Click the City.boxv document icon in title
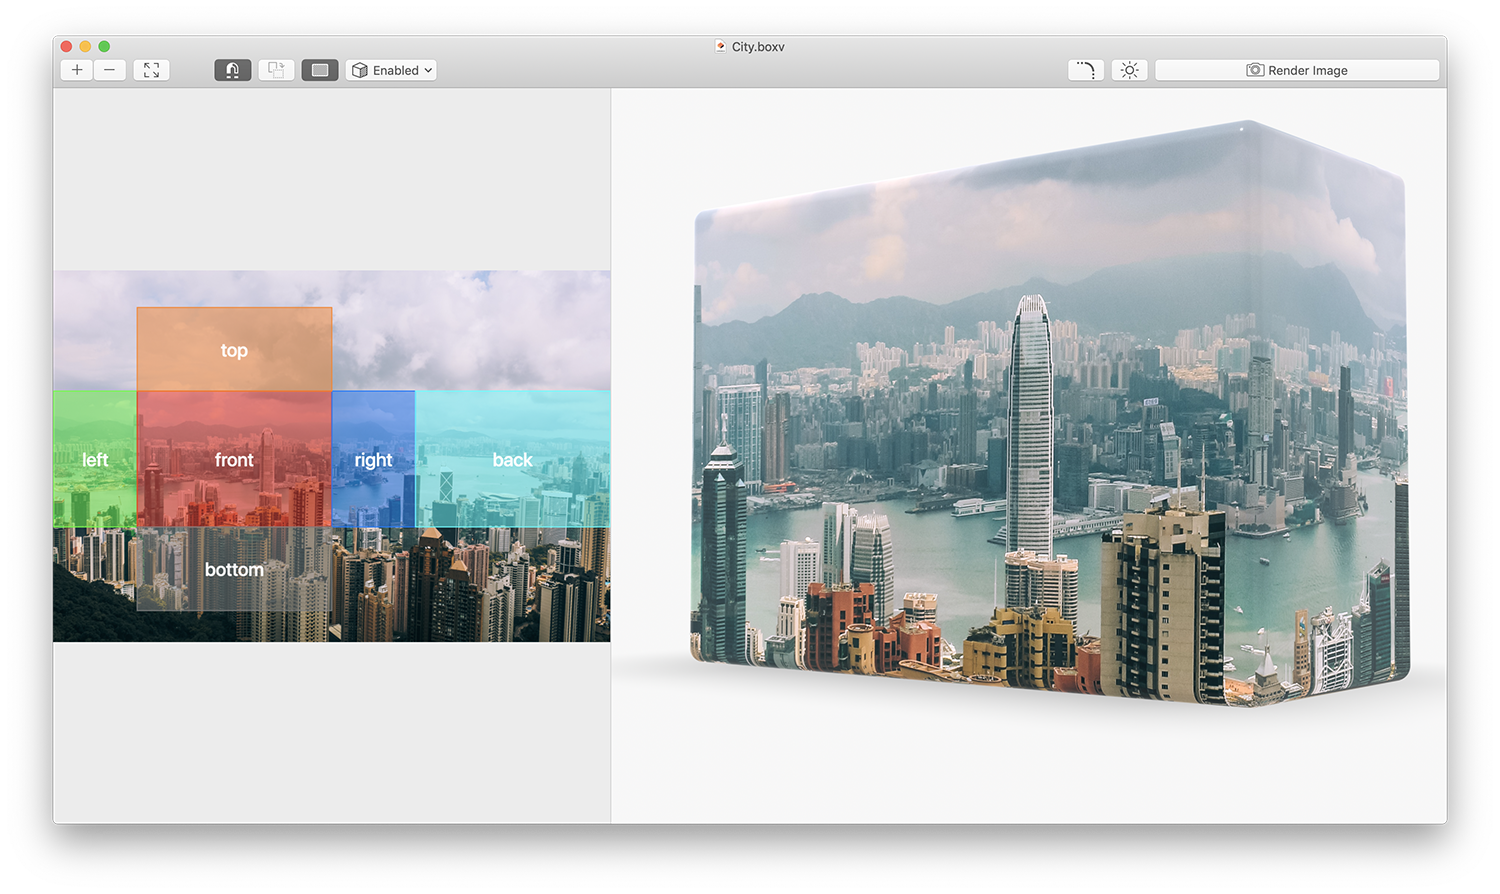This screenshot has height=894, width=1500. 720,46
